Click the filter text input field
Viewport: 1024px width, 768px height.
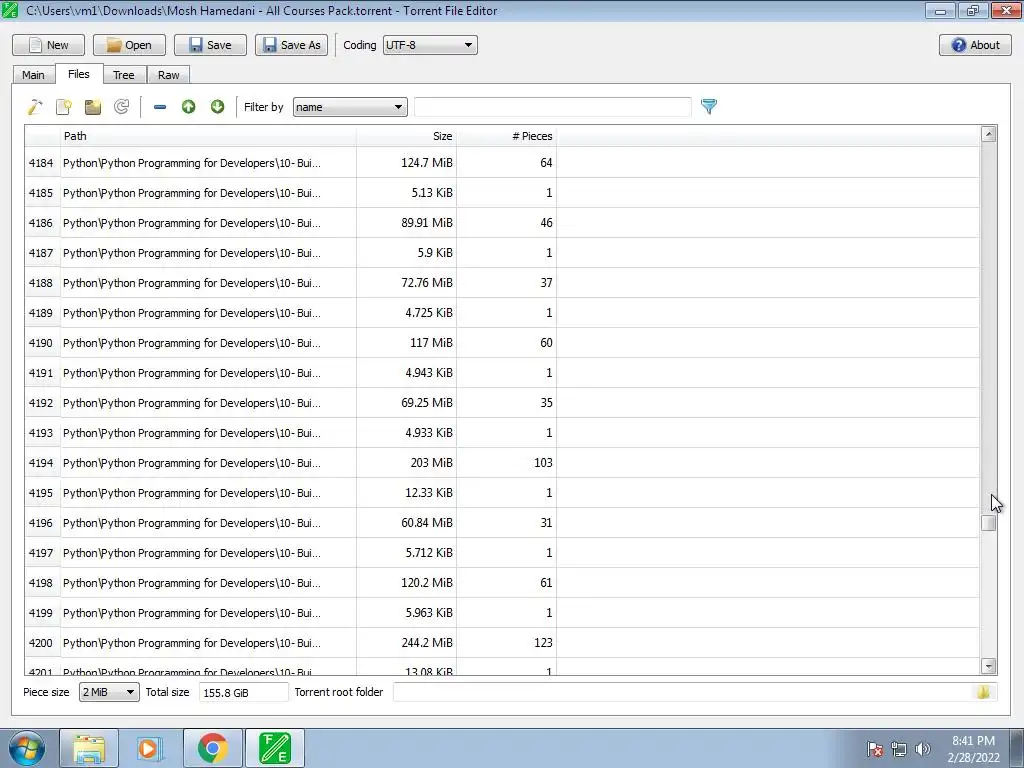click(552, 107)
